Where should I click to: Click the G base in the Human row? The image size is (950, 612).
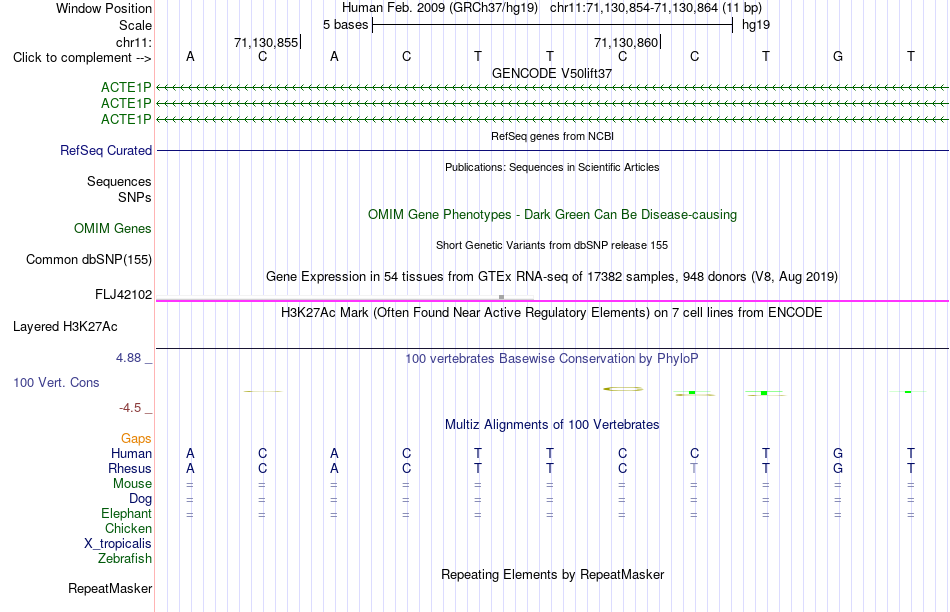[838, 453]
